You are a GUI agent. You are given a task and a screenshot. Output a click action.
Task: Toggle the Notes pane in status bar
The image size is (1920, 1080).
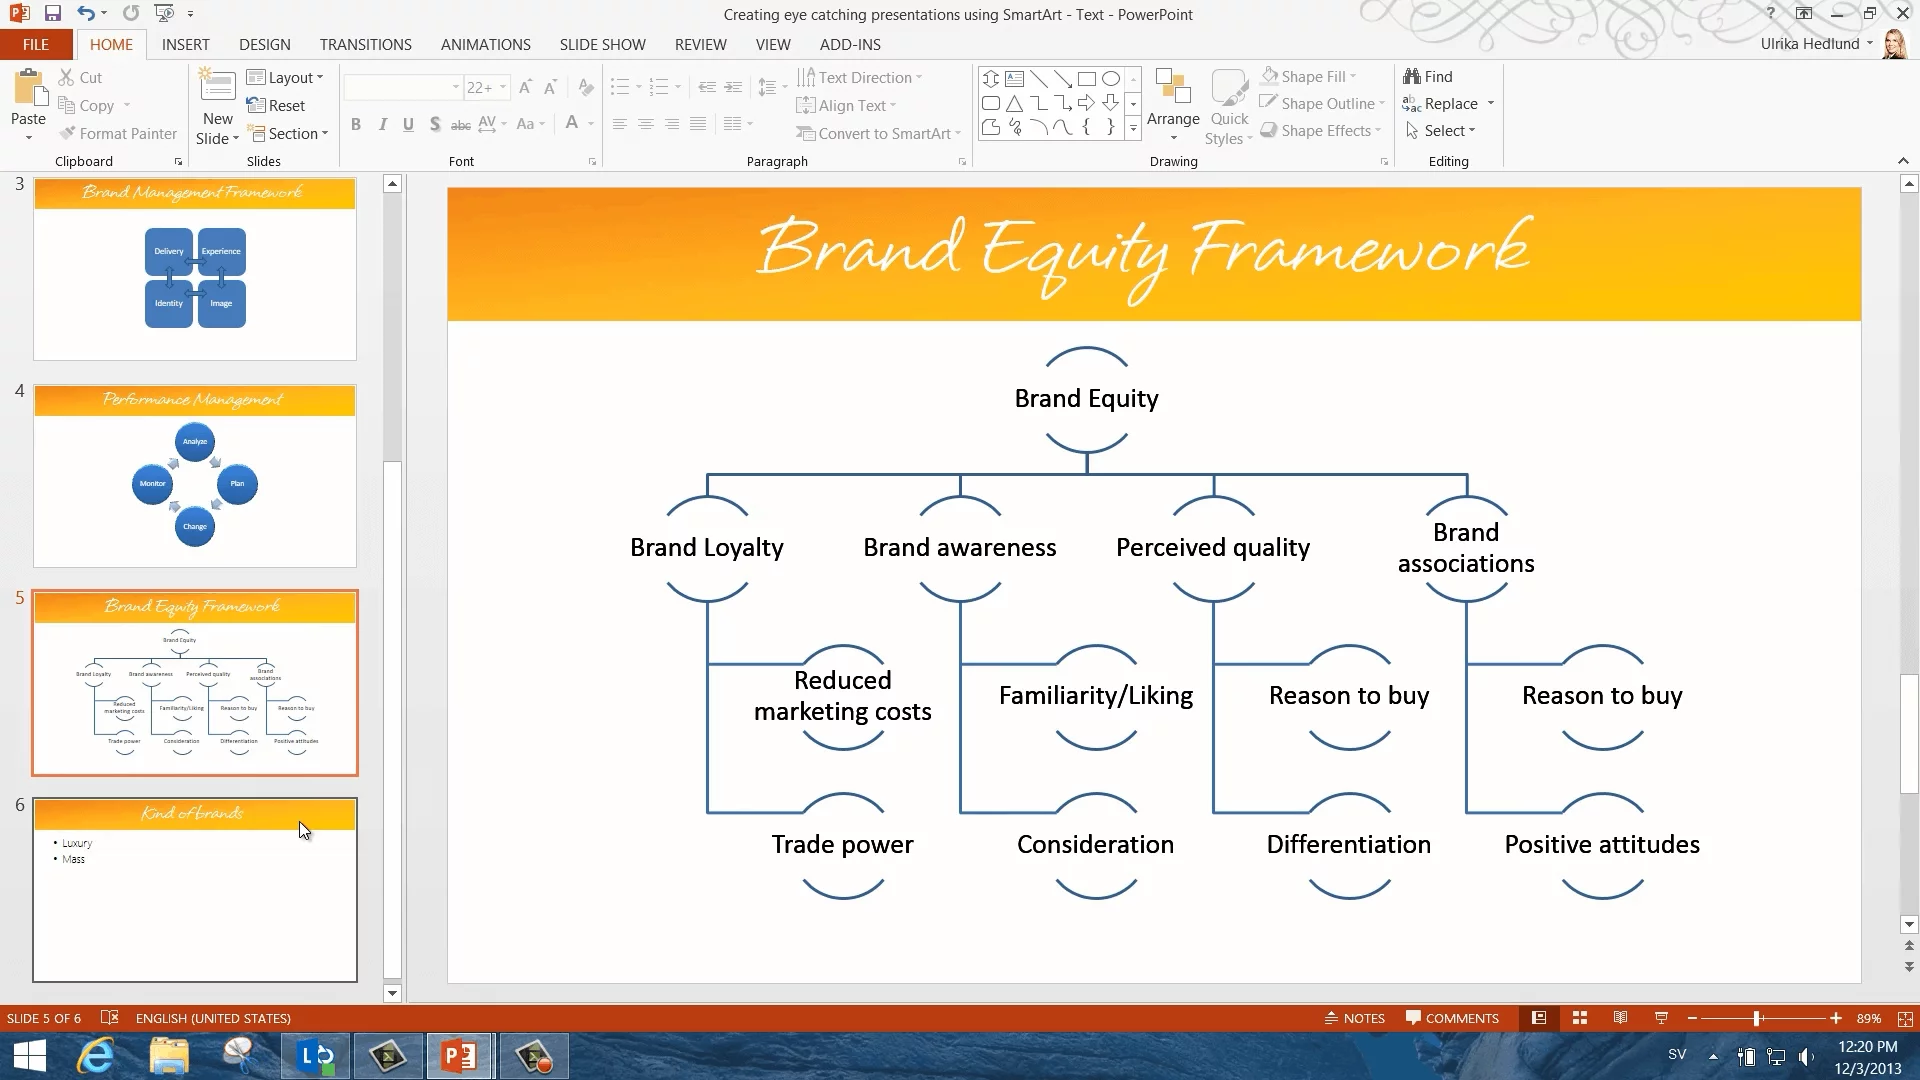coord(1355,1018)
